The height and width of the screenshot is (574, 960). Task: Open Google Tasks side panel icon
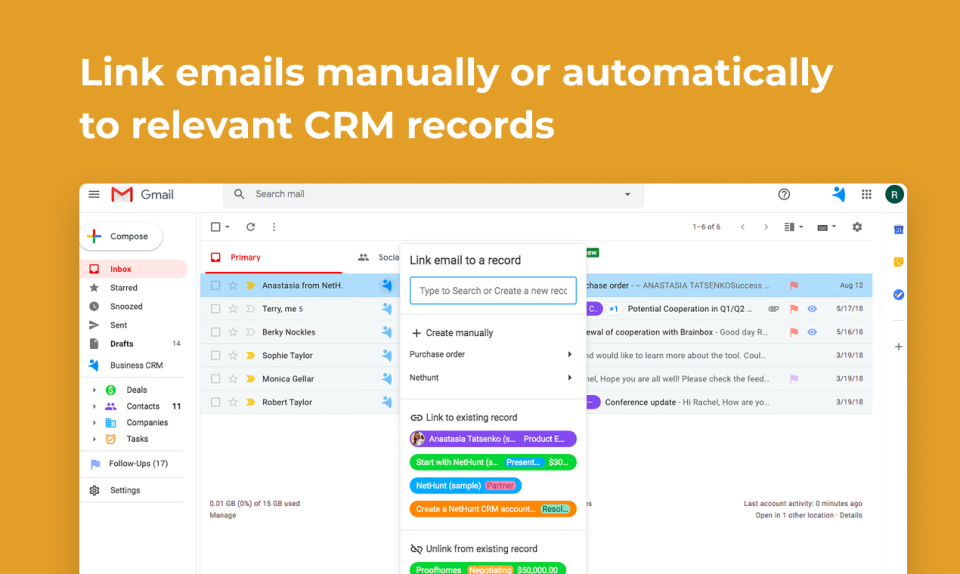coord(898,294)
